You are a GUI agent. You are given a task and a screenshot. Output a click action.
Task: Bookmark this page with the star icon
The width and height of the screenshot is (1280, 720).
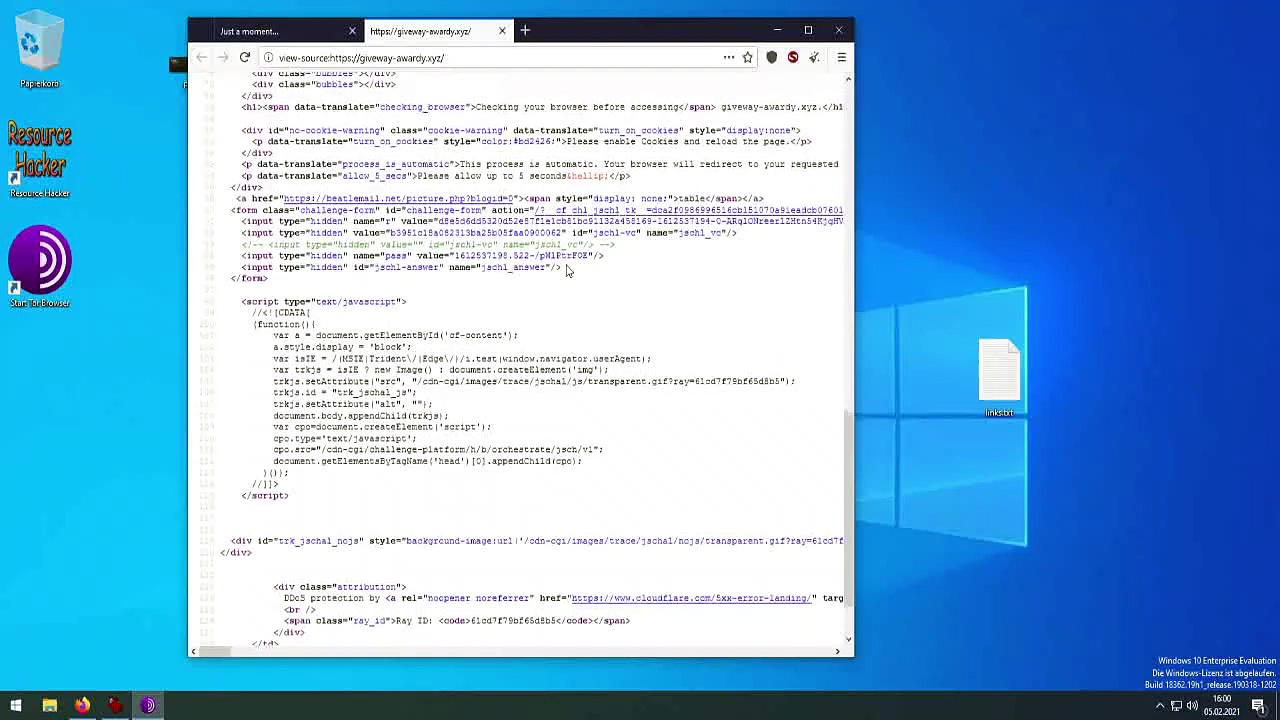747,58
